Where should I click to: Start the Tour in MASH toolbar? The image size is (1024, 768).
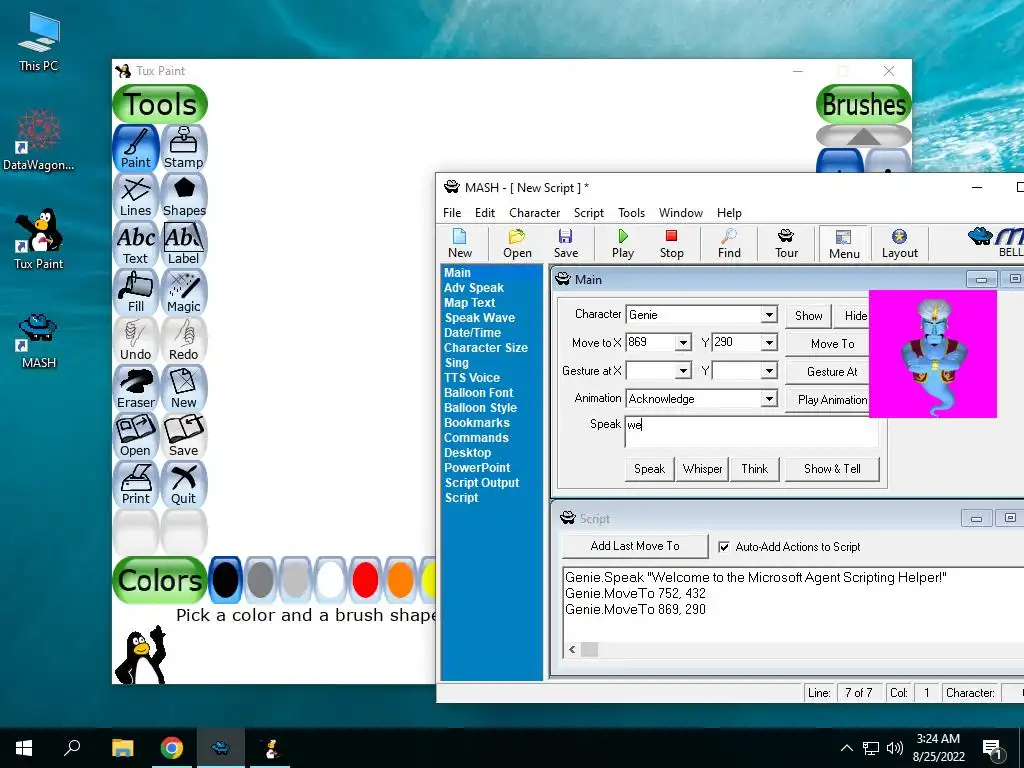coord(786,244)
